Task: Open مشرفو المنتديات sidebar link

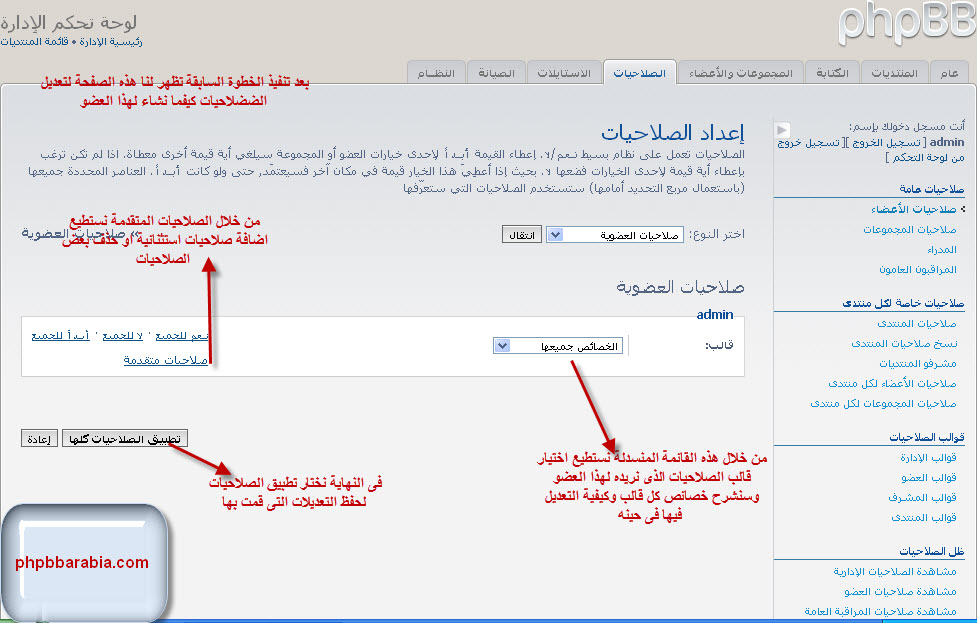Action: (x=918, y=363)
